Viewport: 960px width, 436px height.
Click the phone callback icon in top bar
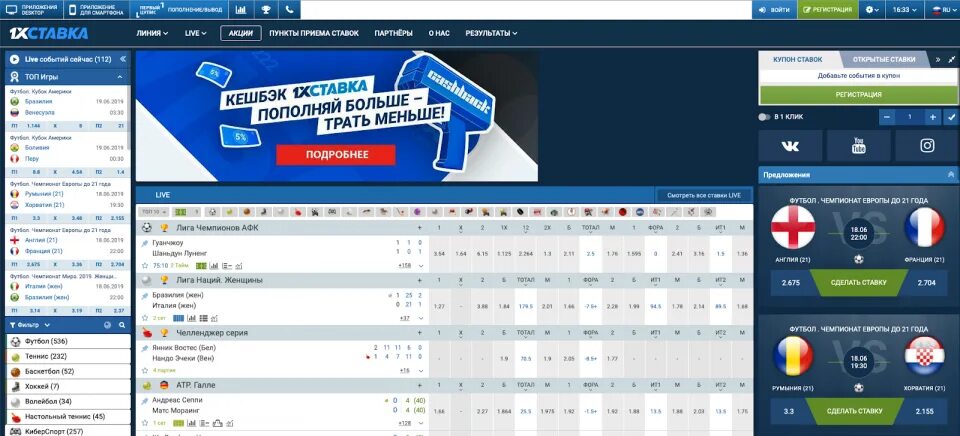290,10
